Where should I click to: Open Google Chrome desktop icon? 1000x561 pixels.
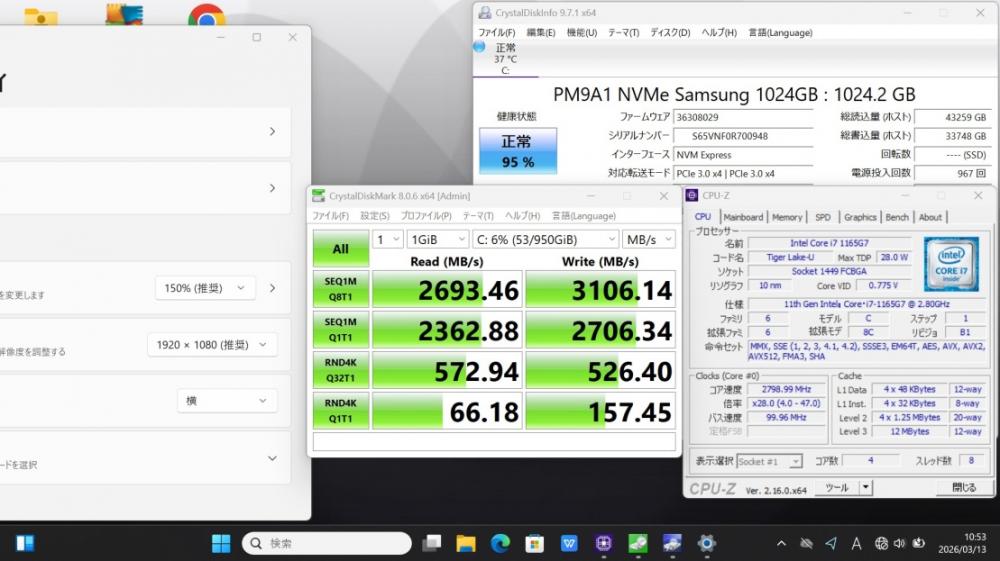click(x=207, y=14)
